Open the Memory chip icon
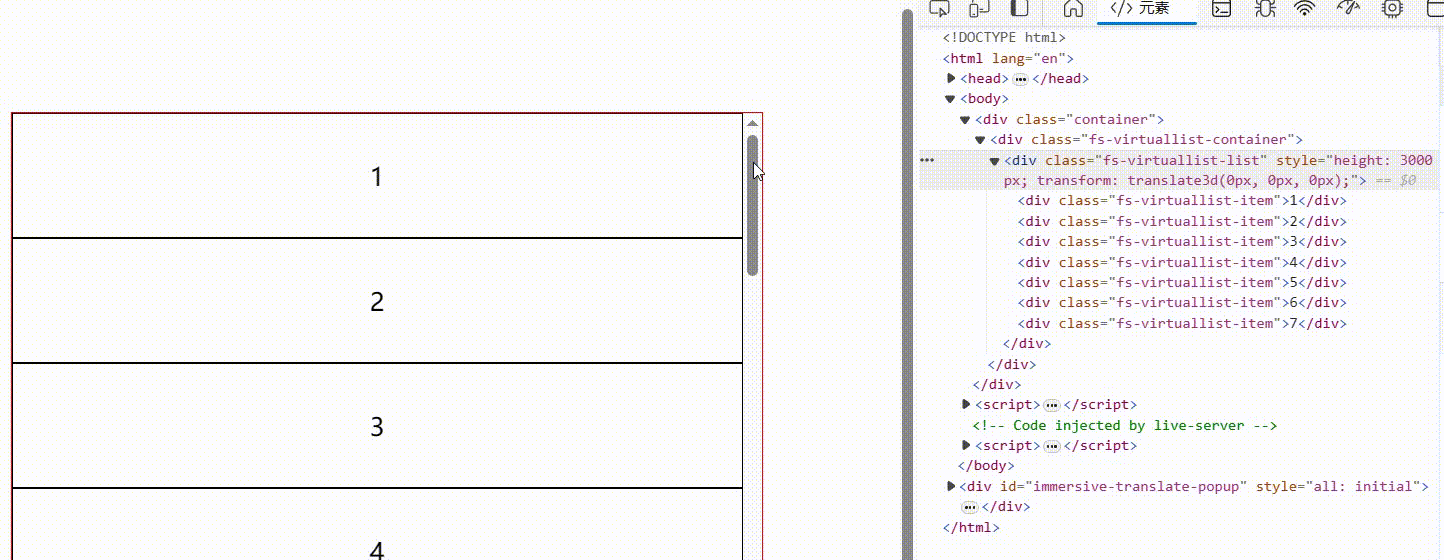Image resolution: width=1444 pixels, height=560 pixels. click(1391, 9)
